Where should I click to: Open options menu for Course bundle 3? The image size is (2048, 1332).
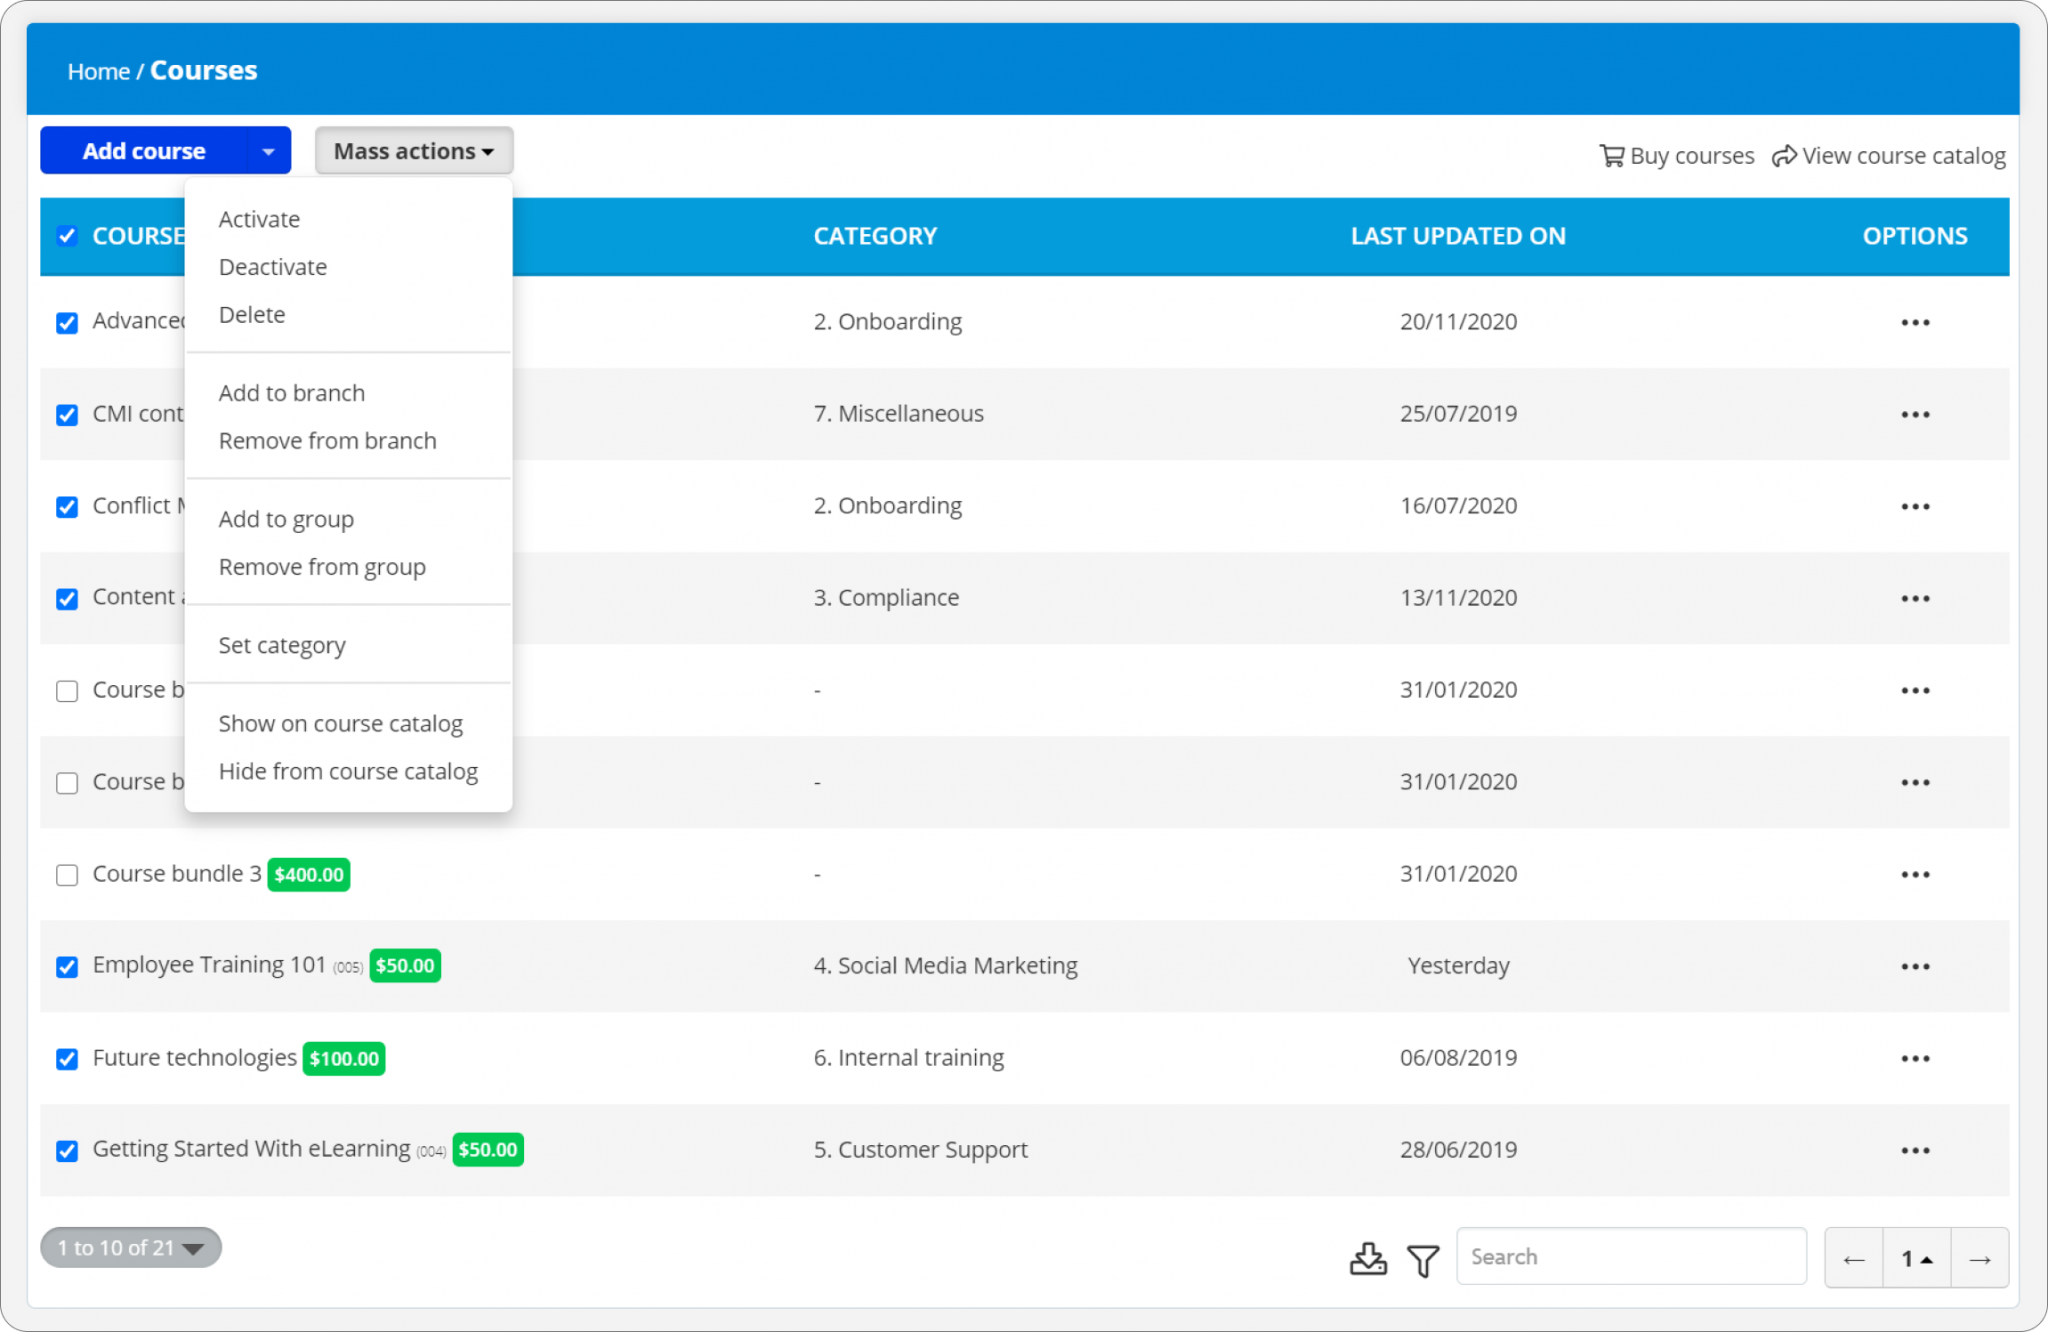point(1915,873)
